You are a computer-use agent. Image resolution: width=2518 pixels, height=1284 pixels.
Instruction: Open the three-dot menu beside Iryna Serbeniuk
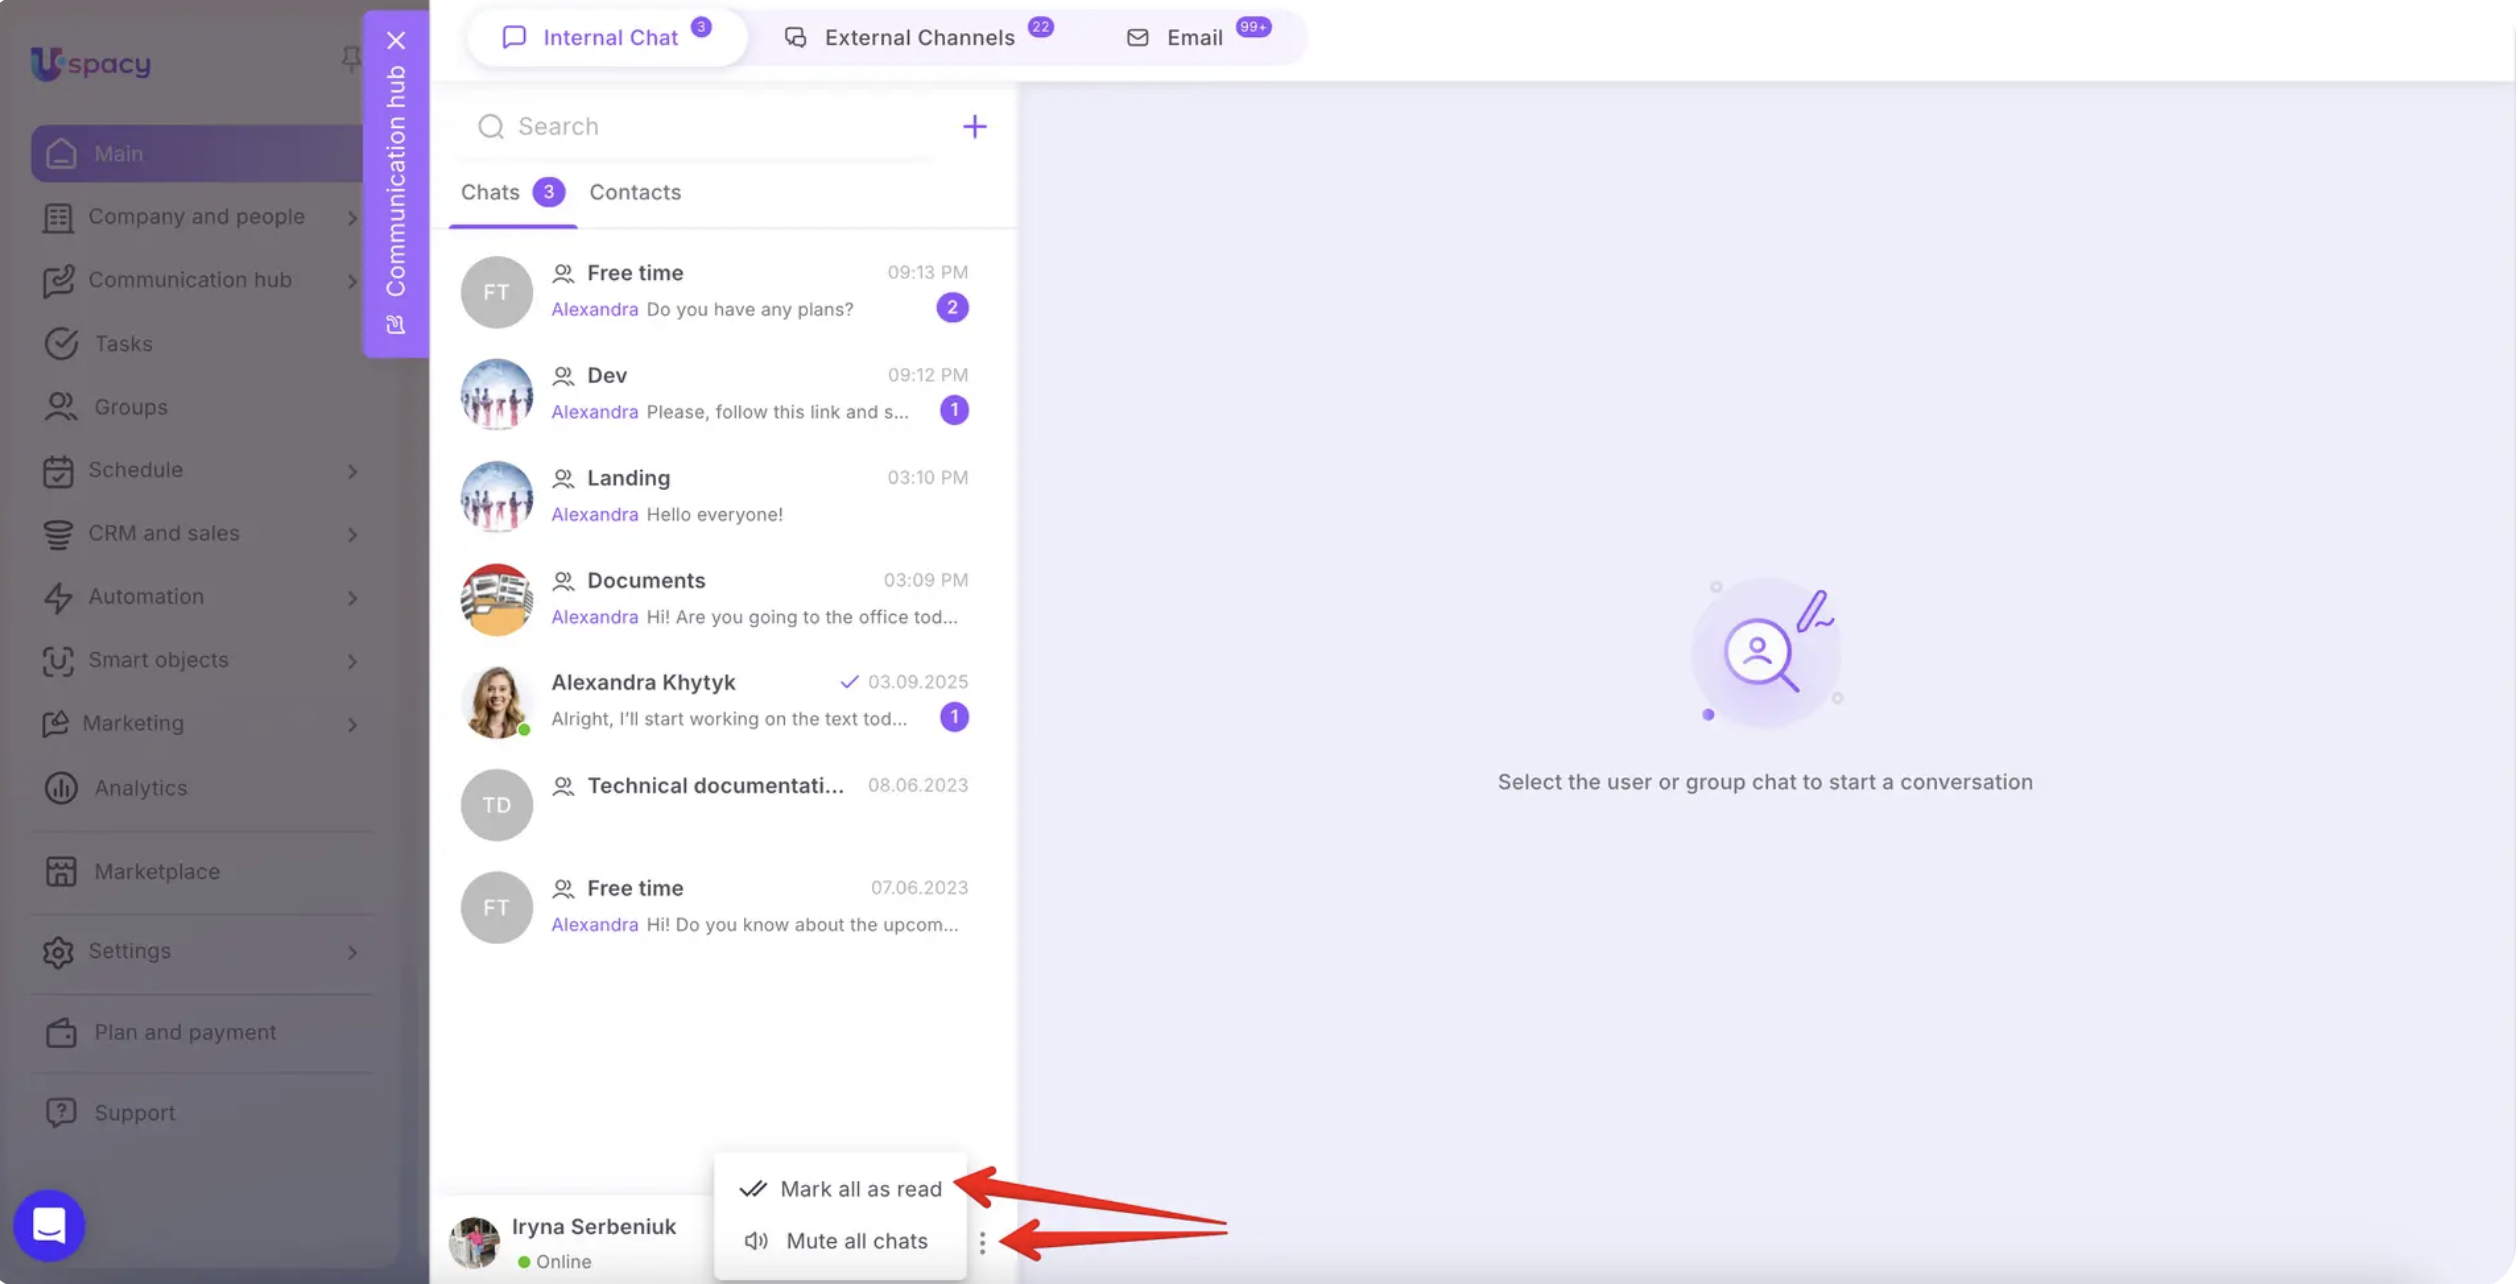[x=982, y=1242]
